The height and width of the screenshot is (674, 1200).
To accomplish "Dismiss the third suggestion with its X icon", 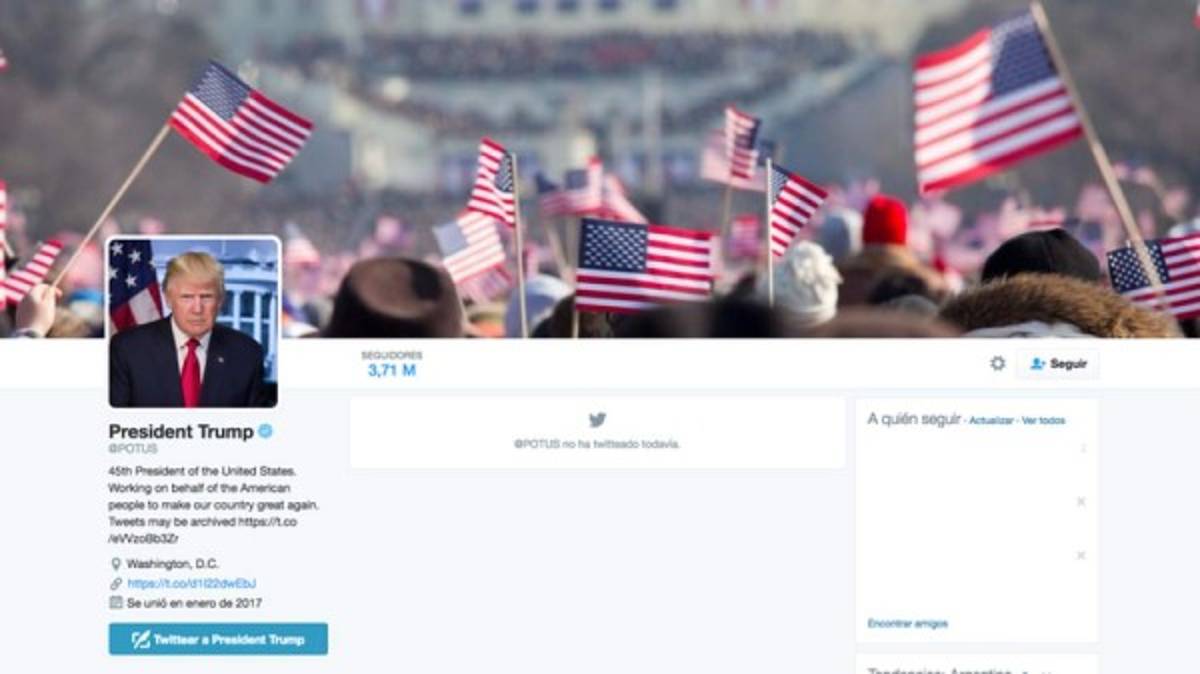I will (1081, 556).
